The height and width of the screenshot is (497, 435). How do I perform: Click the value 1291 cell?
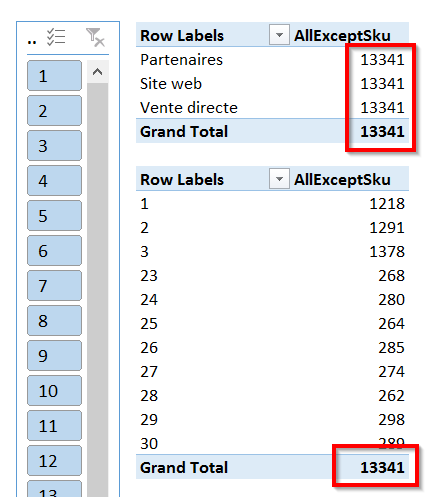click(x=387, y=228)
